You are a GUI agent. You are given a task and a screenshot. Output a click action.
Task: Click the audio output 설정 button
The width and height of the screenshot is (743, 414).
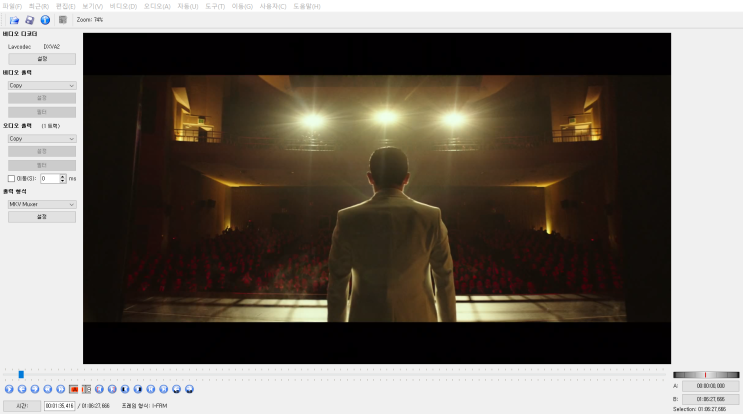point(42,151)
